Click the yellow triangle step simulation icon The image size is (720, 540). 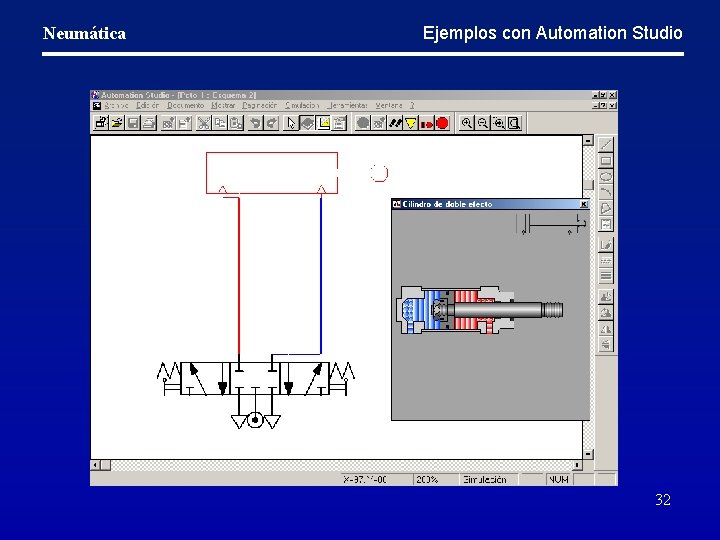411,123
